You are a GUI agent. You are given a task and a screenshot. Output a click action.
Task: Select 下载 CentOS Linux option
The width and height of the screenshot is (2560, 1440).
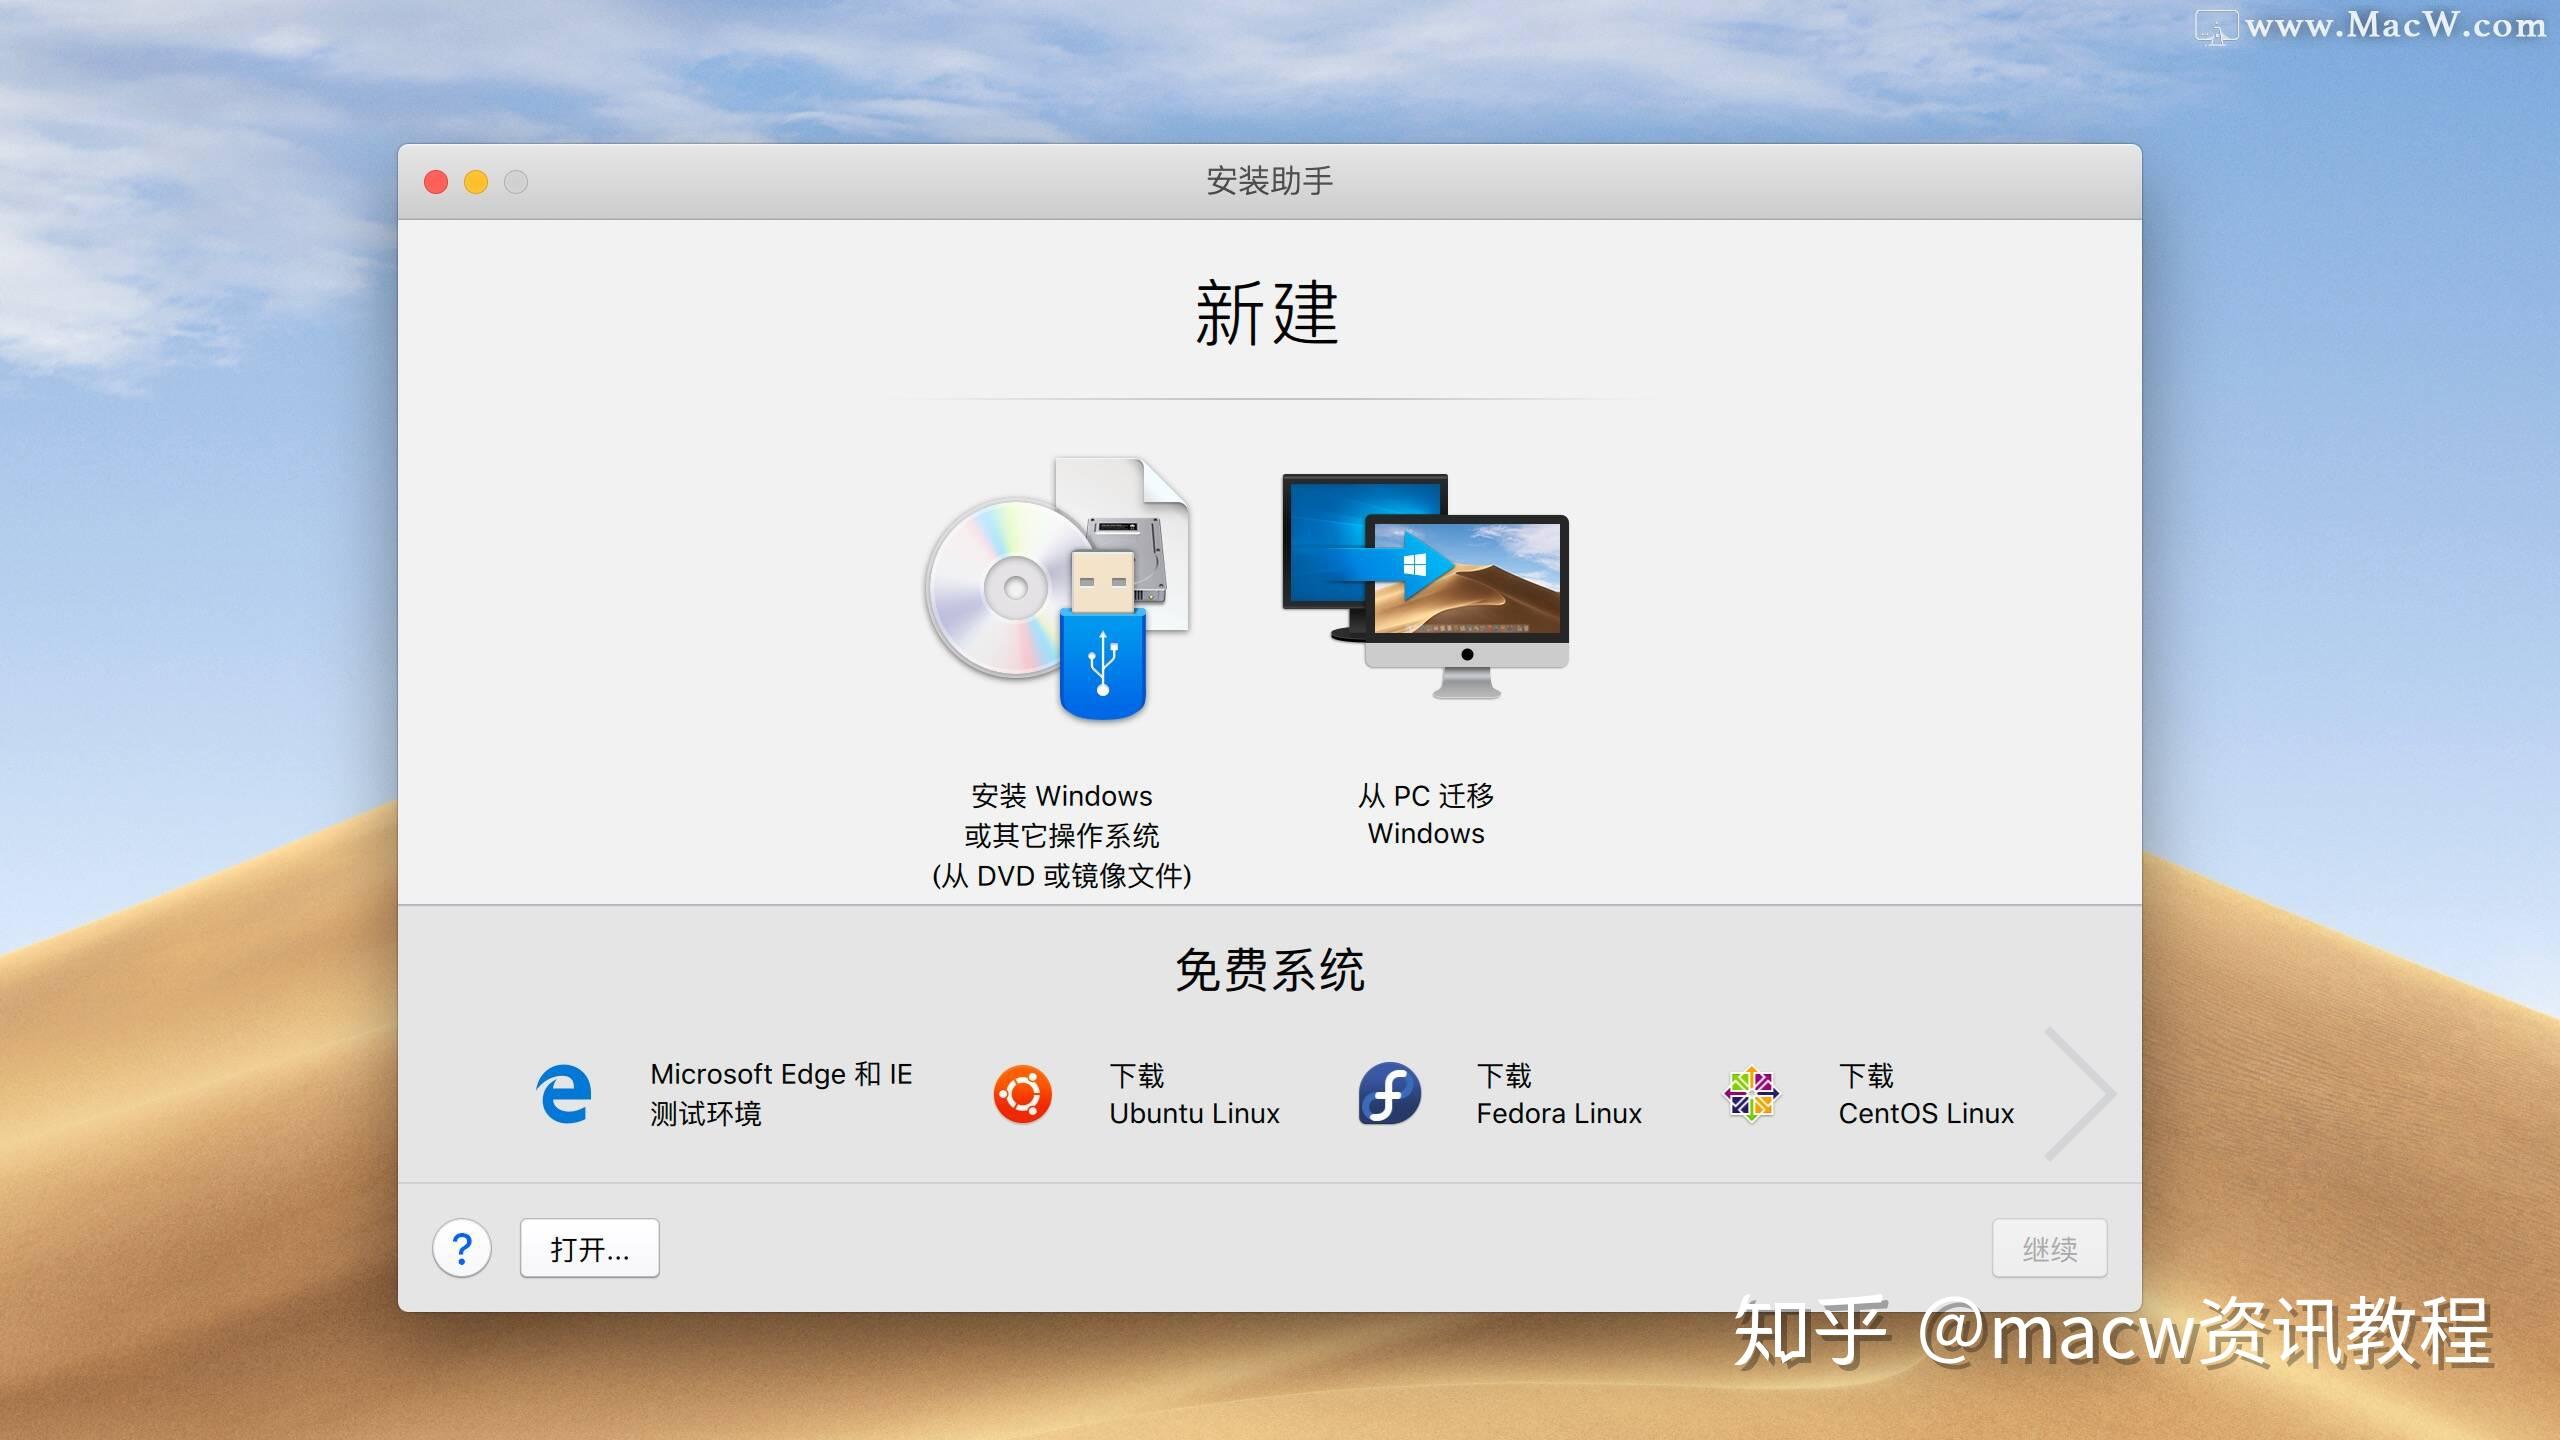pyautogui.click(x=1926, y=1093)
